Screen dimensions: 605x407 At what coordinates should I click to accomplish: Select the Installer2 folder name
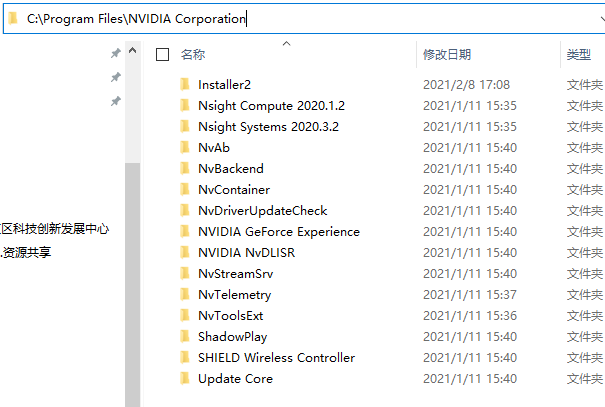coord(224,84)
